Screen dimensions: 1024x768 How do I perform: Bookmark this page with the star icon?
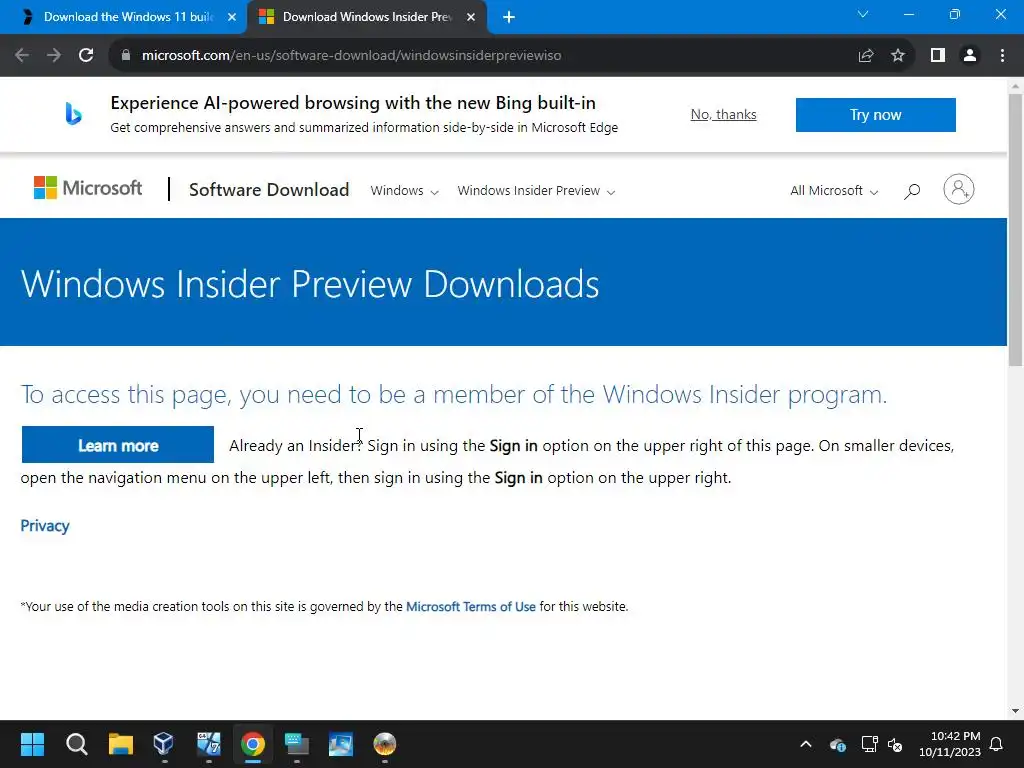pyautogui.click(x=898, y=56)
